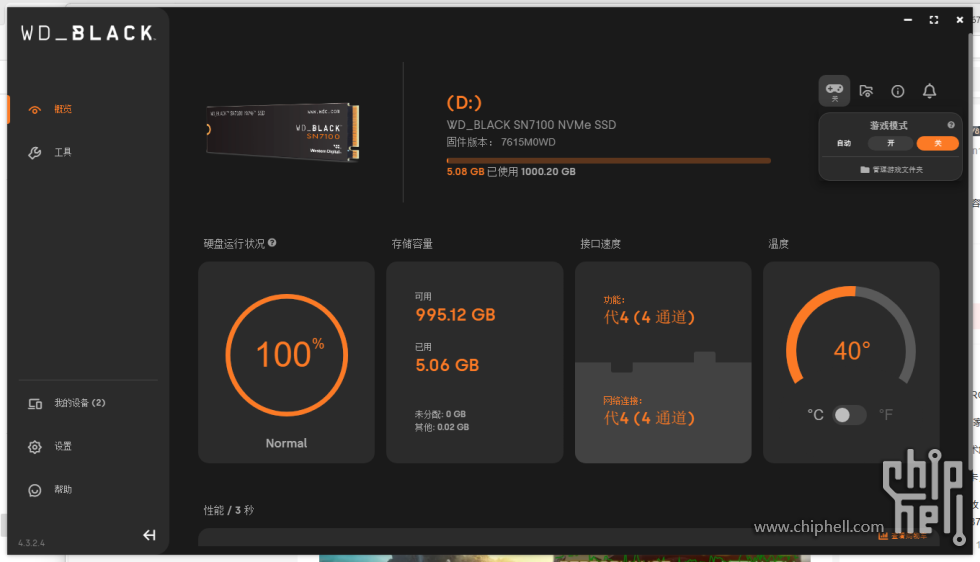Toggle the °C / °F temperature switch
This screenshot has width=980, height=562.
[849, 414]
